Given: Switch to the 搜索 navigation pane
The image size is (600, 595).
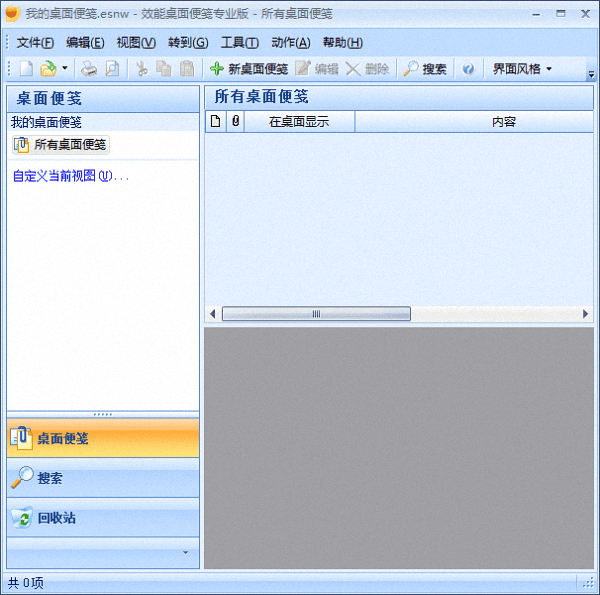Looking at the screenshot, I should point(103,478).
